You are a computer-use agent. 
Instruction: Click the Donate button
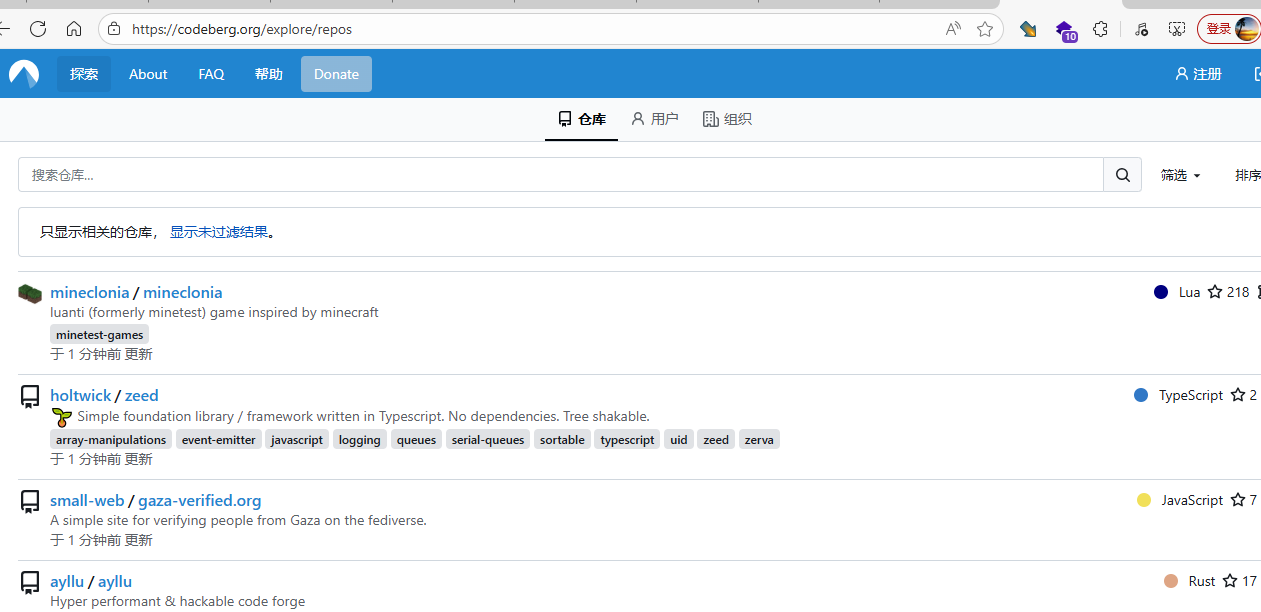pos(336,74)
